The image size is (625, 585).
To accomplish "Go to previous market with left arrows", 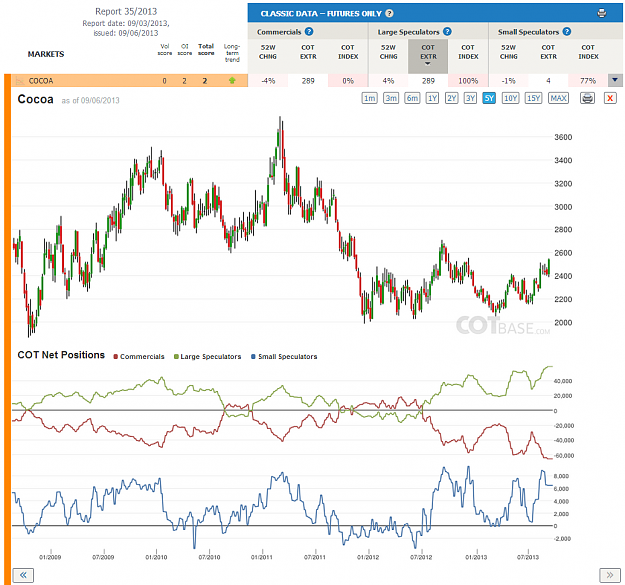I will point(23,575).
